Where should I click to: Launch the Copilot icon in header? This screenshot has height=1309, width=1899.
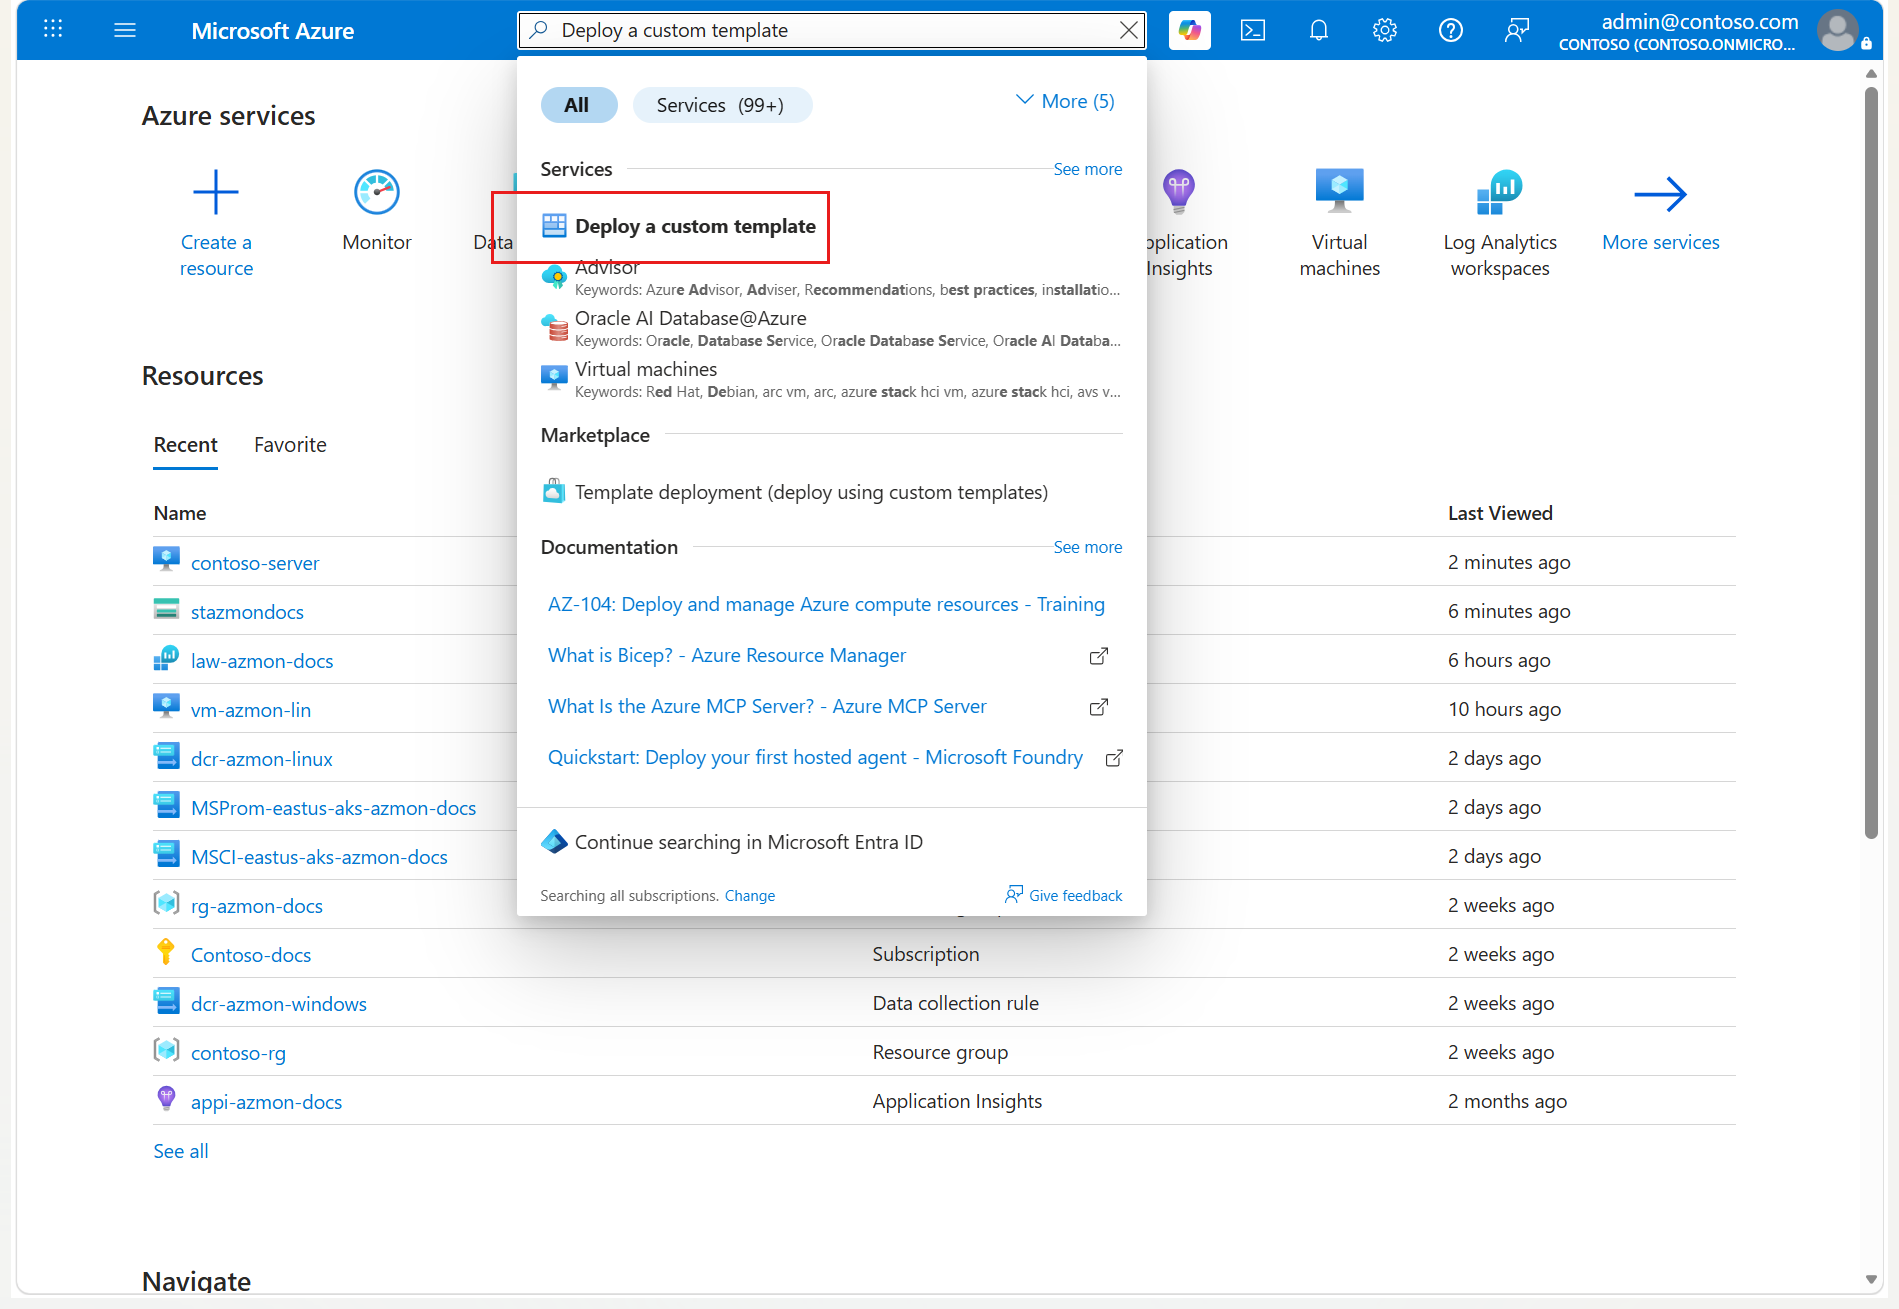1189,30
